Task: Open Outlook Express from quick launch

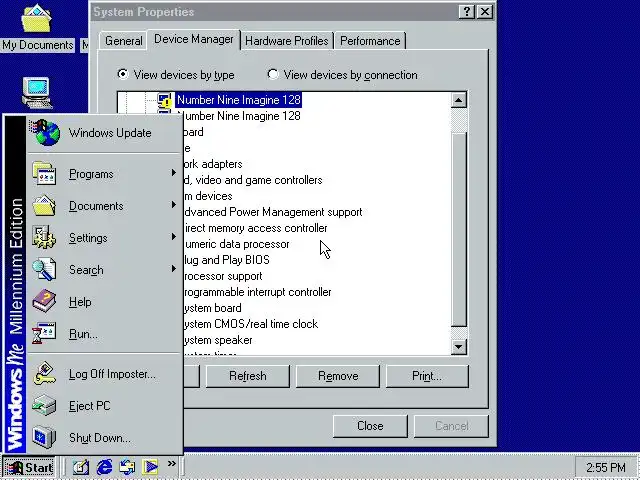Action: click(127, 467)
